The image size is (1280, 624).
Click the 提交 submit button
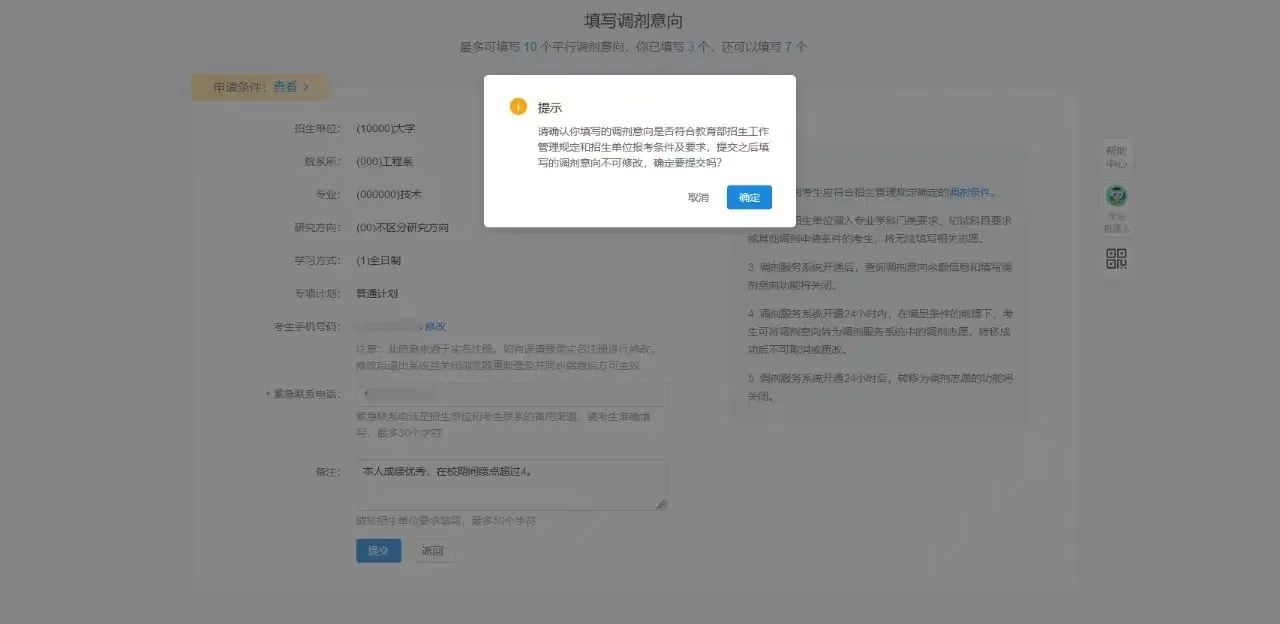coord(378,550)
